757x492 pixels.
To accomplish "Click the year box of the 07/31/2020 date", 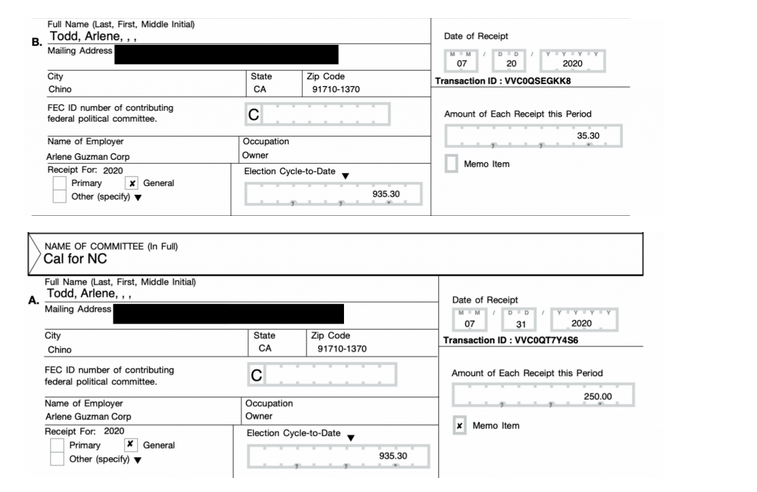I will (584, 320).
